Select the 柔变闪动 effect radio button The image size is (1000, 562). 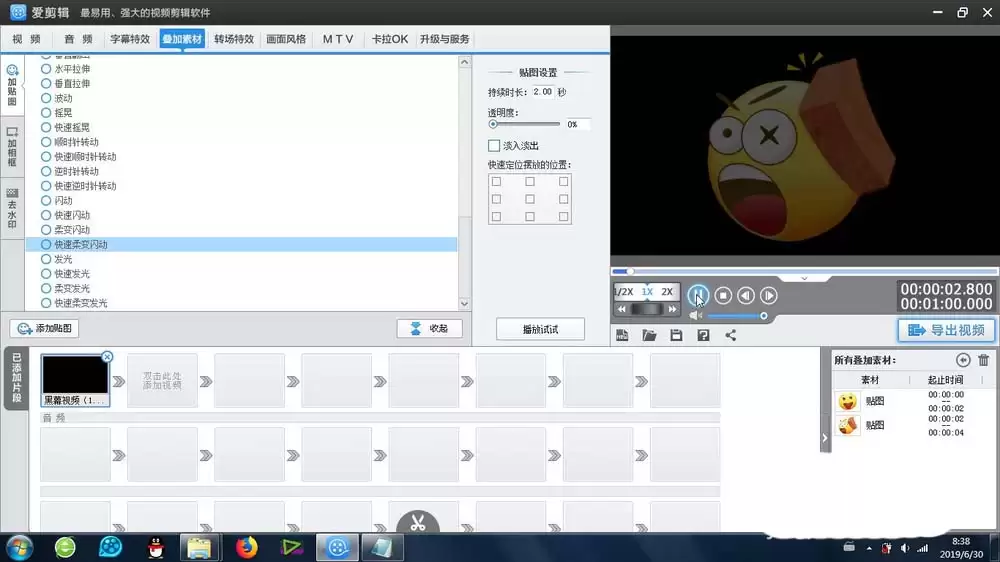point(46,230)
